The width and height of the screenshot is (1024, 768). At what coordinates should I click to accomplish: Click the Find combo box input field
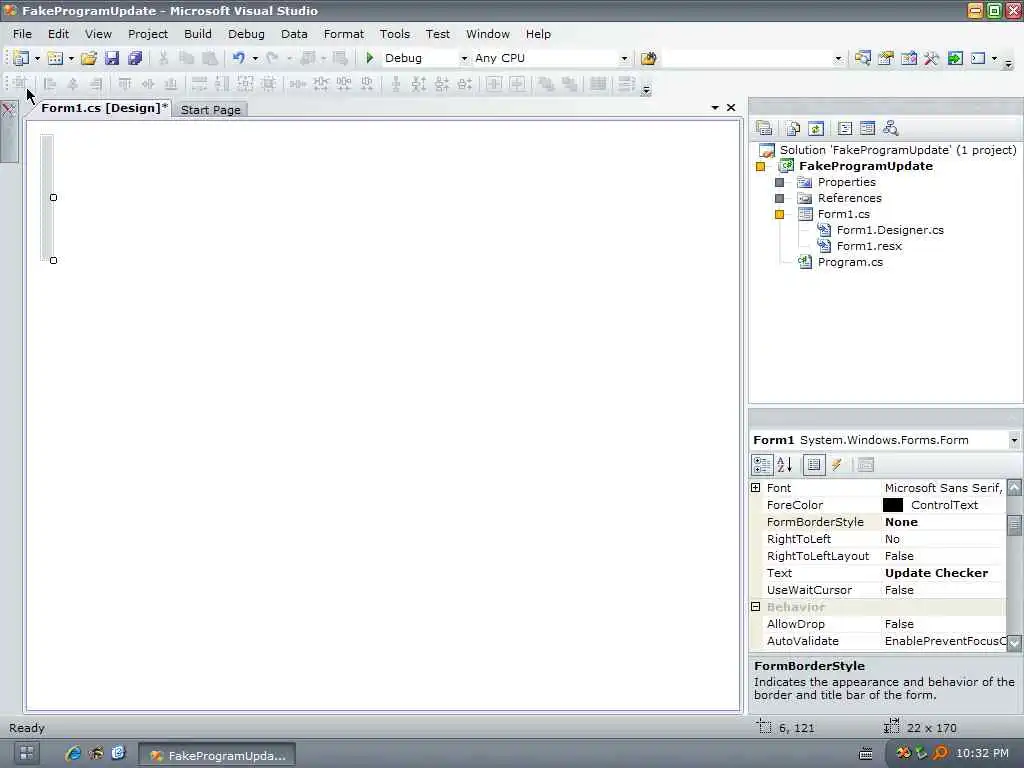(x=748, y=58)
